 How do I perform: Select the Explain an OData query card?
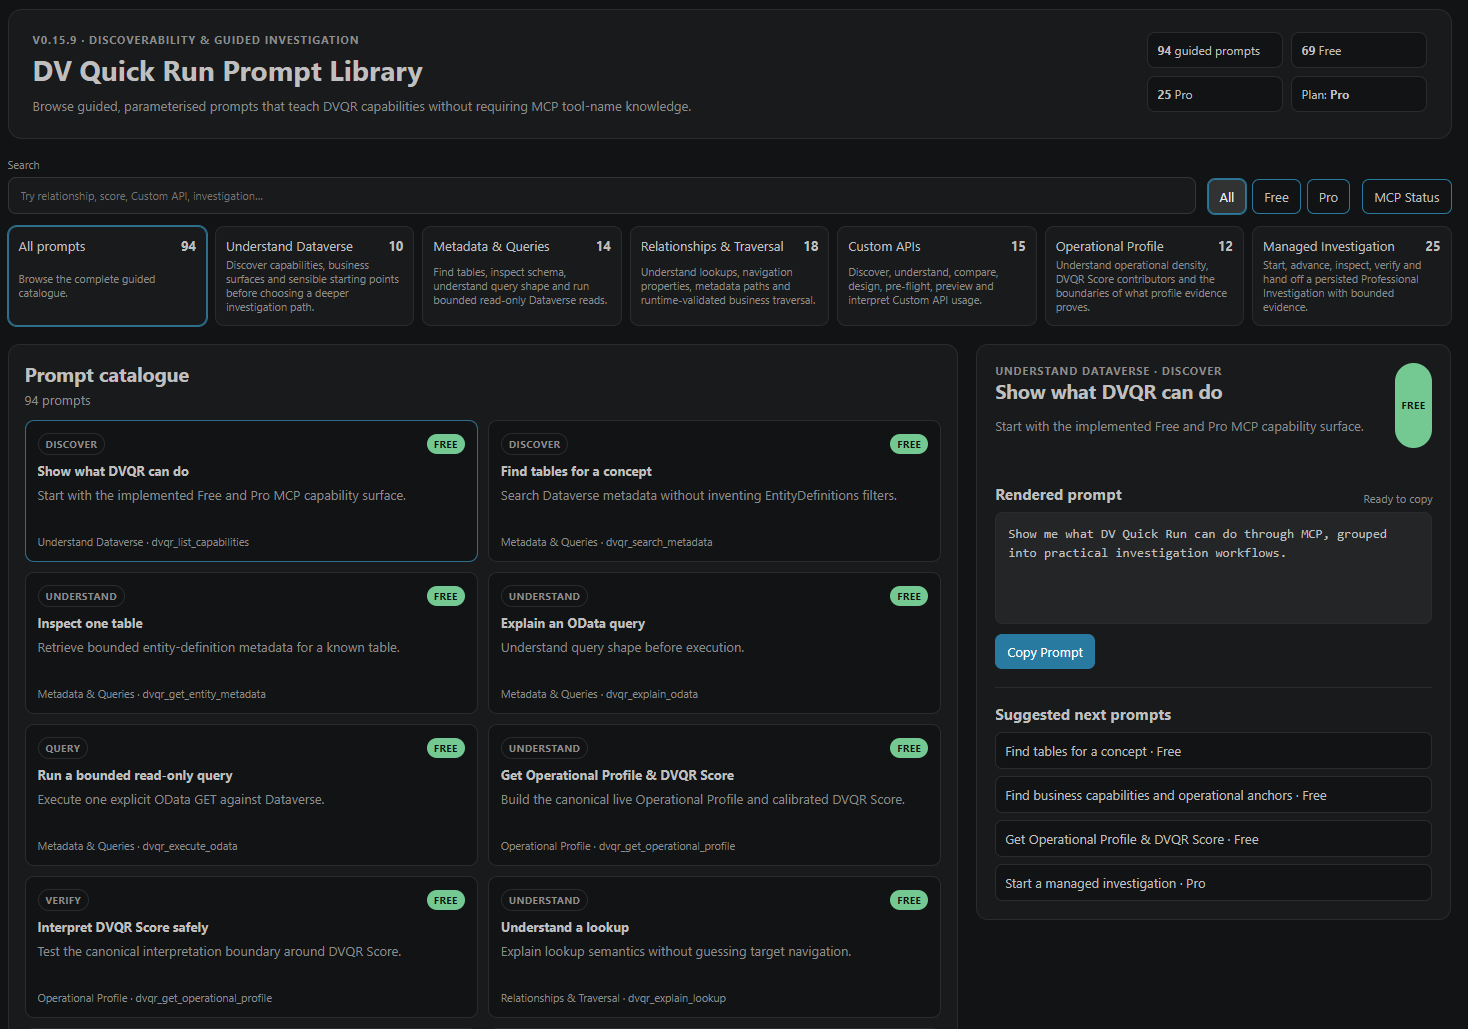point(714,643)
